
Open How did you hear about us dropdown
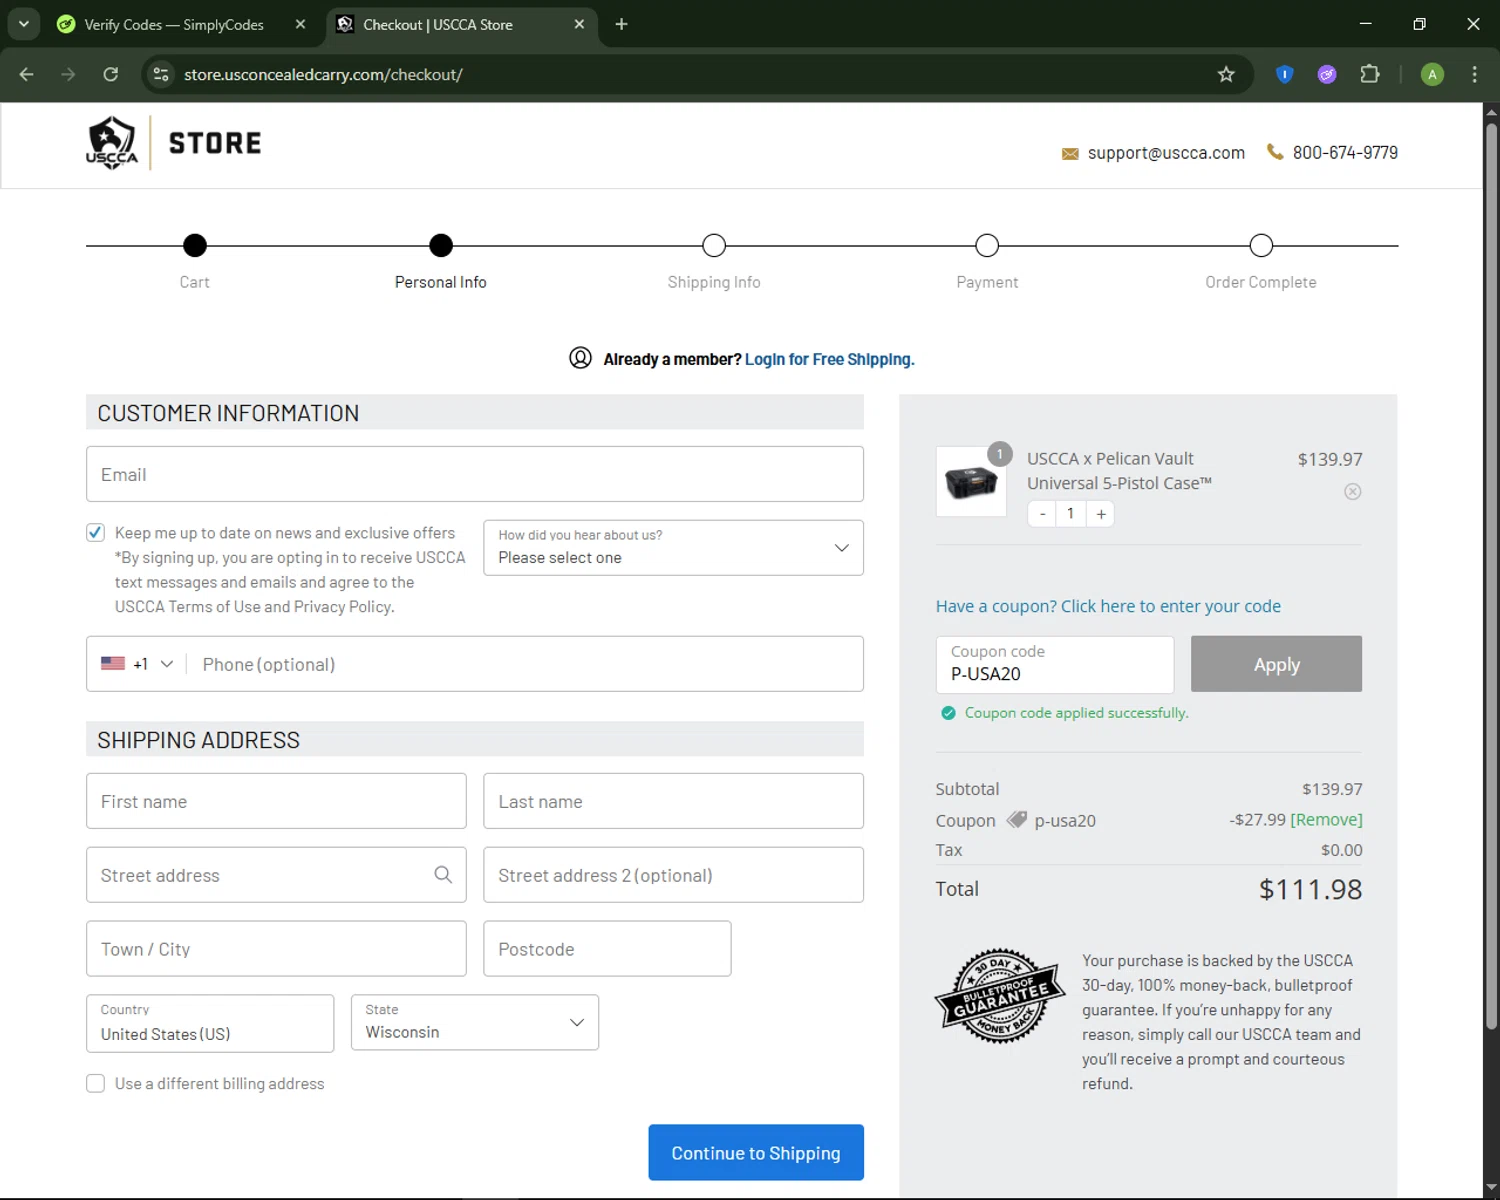(x=673, y=547)
